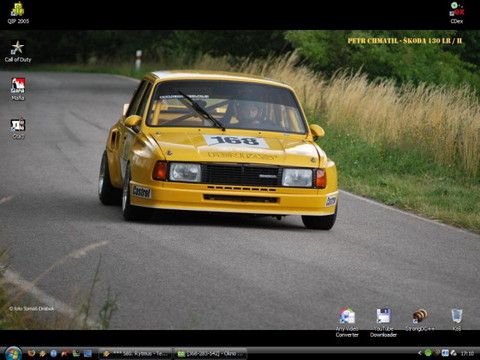Switch to the '[168-283-542]' taskbar window

click(x=211, y=354)
